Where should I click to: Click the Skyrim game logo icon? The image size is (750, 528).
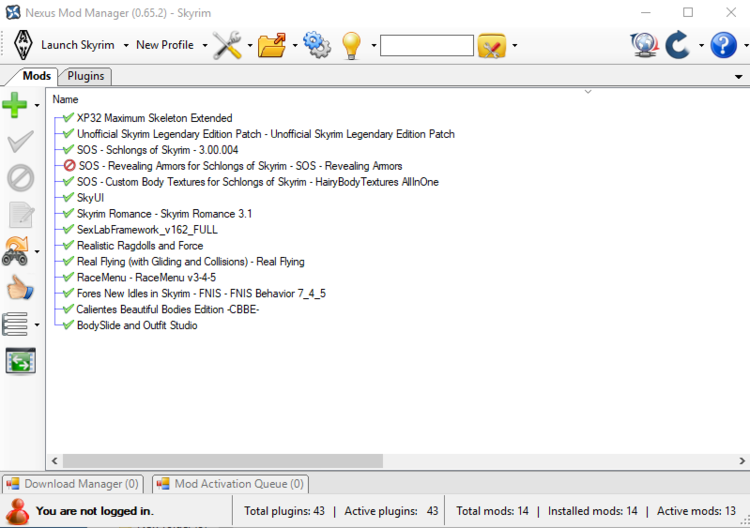pyautogui.click(x=22, y=45)
